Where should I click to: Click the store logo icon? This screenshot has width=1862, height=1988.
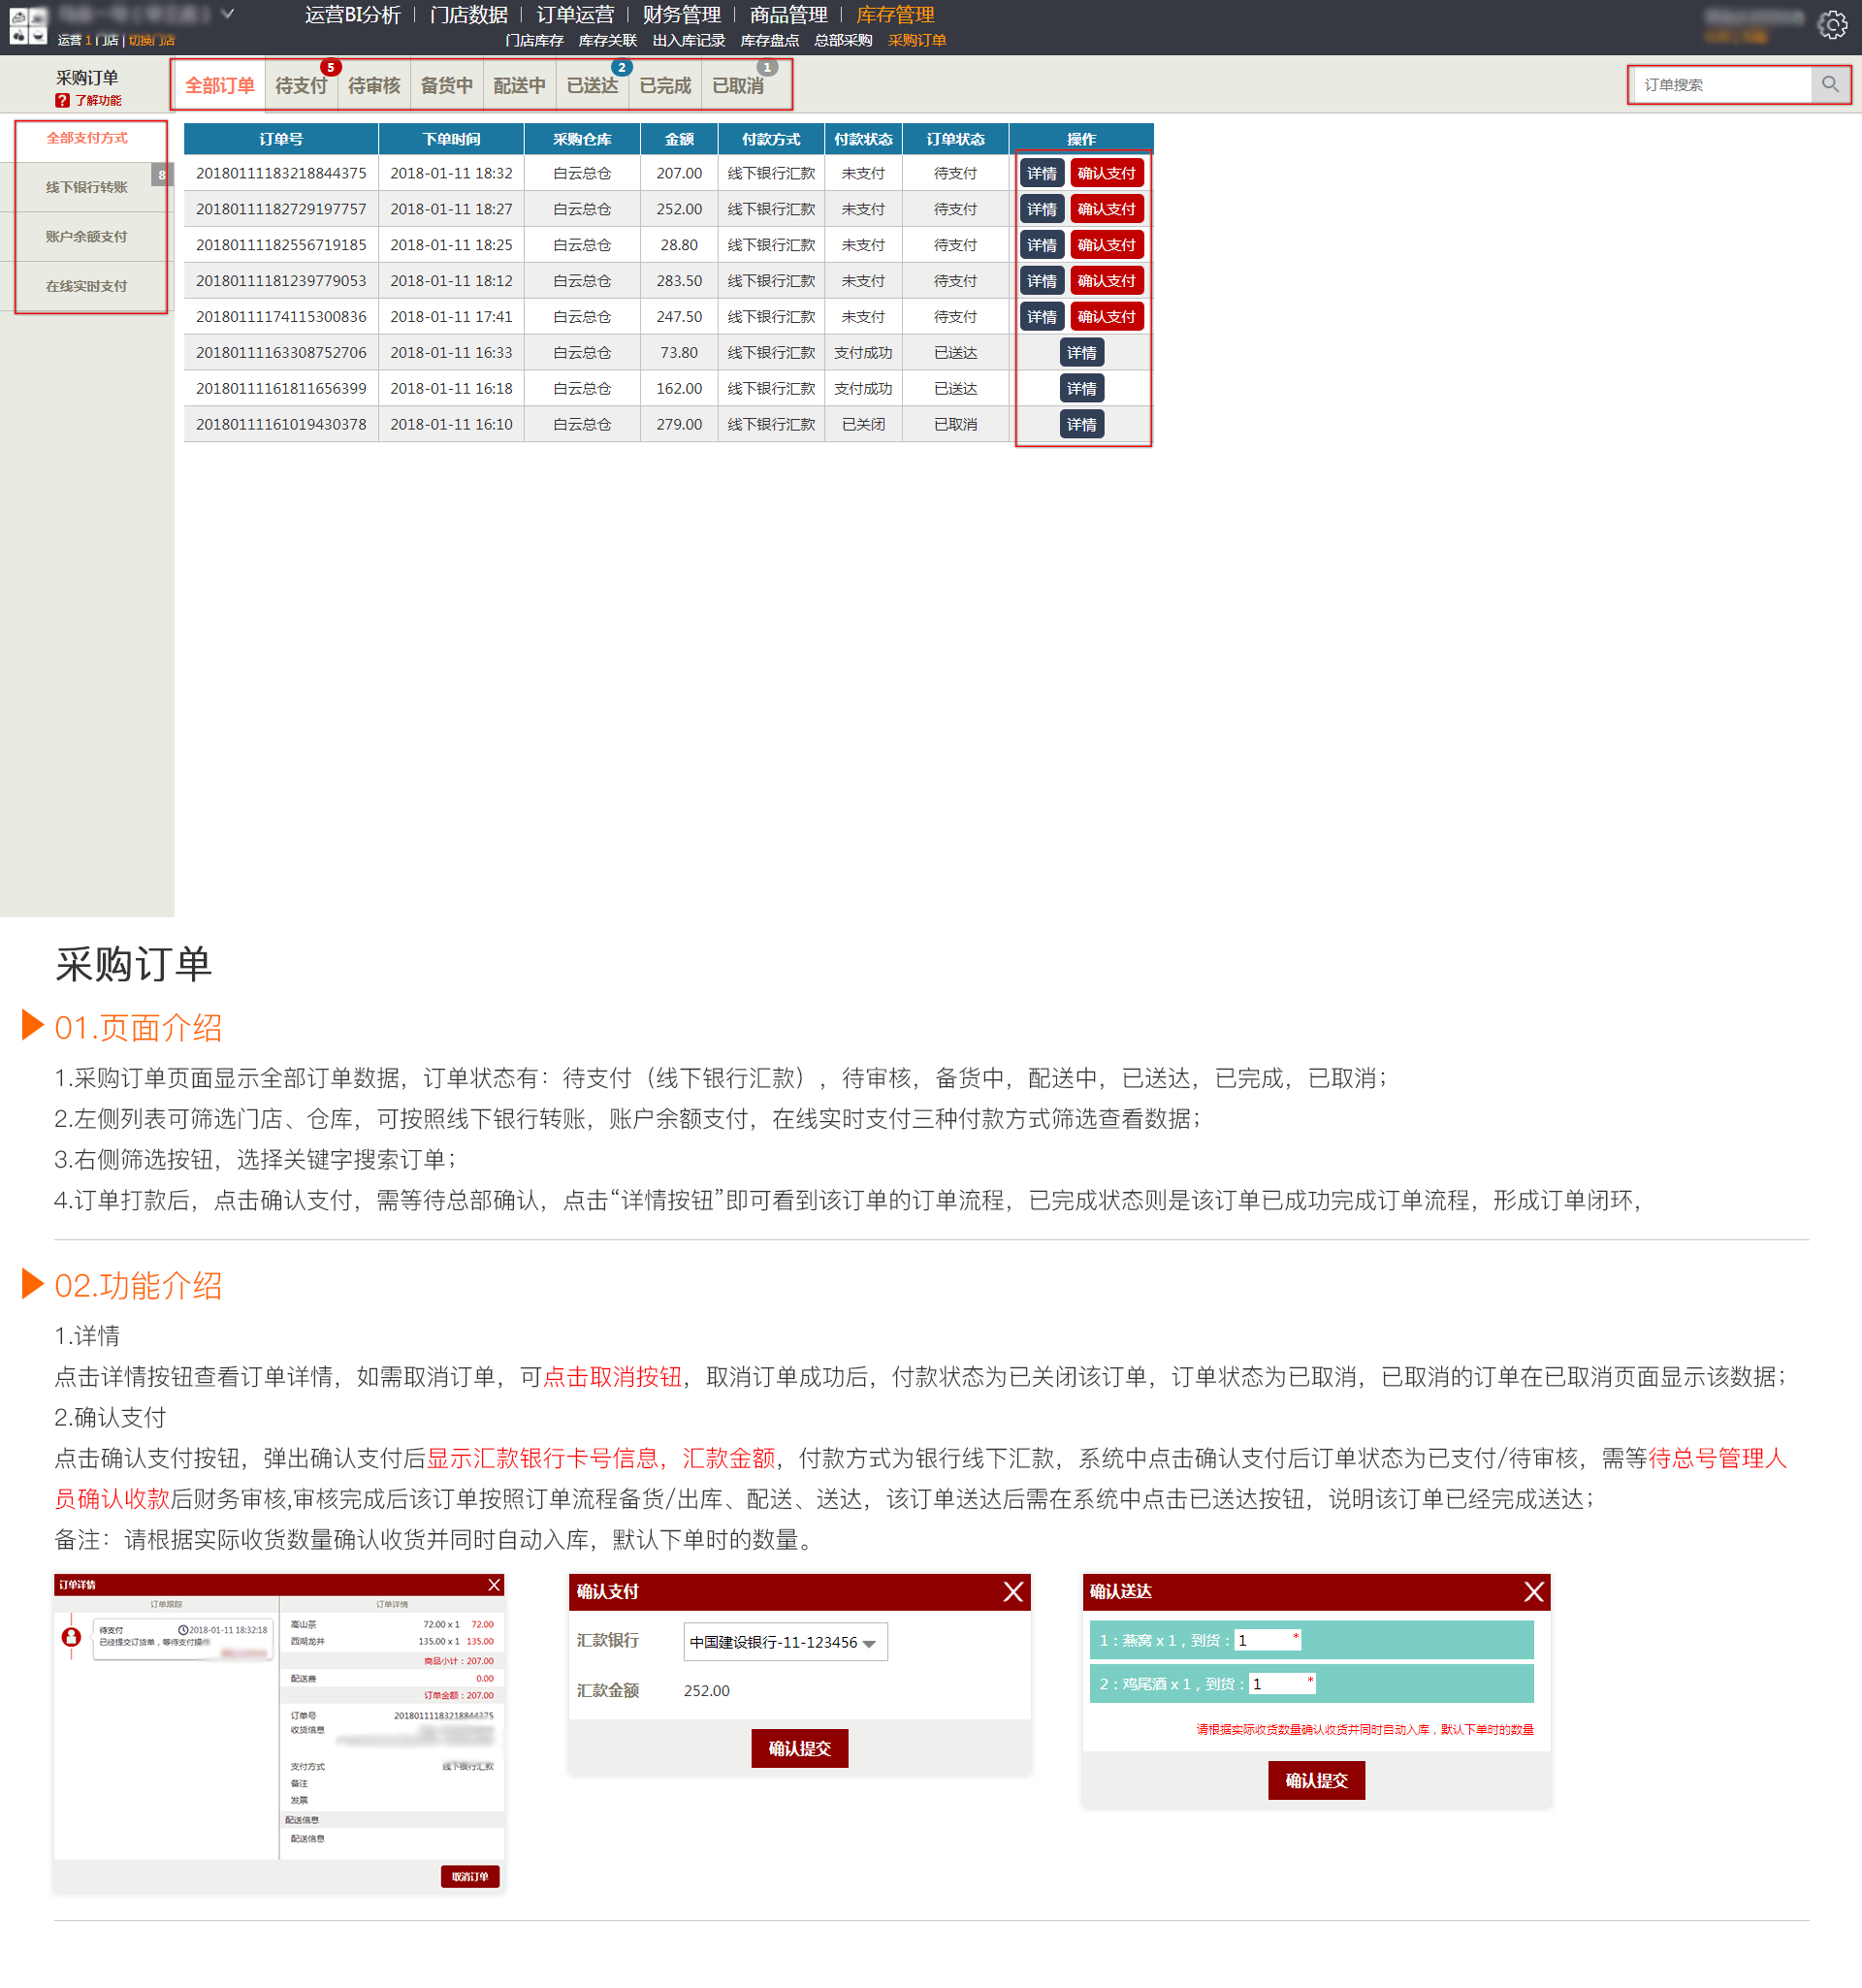click(x=28, y=26)
